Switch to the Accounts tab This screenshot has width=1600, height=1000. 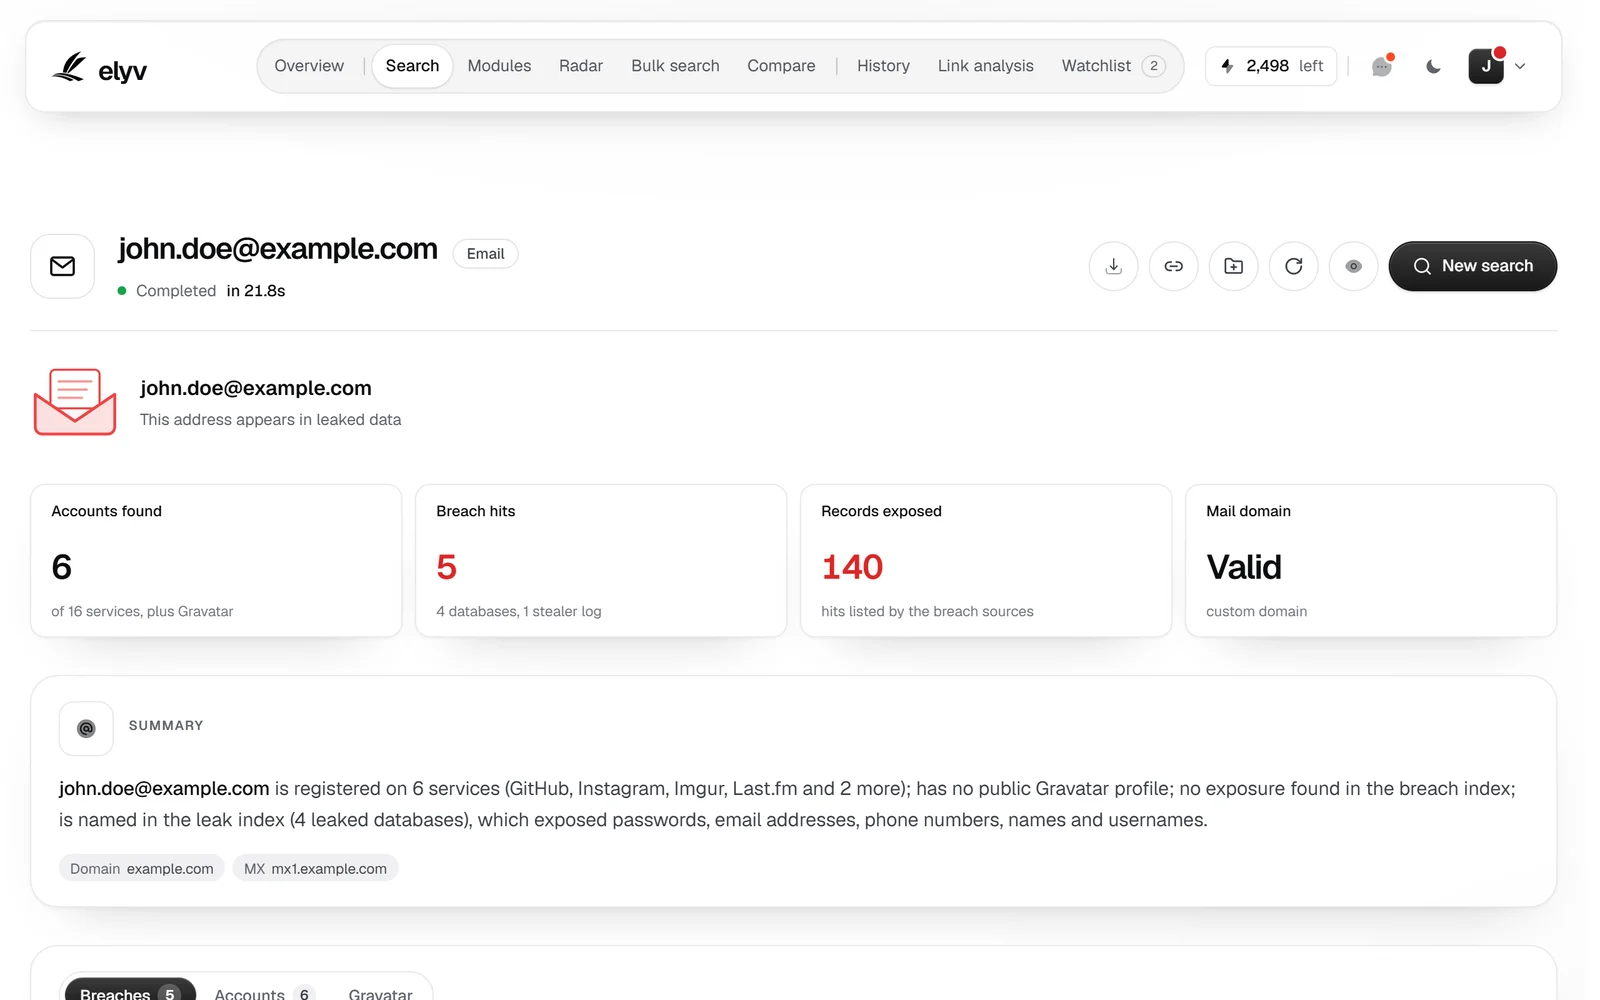264,993
